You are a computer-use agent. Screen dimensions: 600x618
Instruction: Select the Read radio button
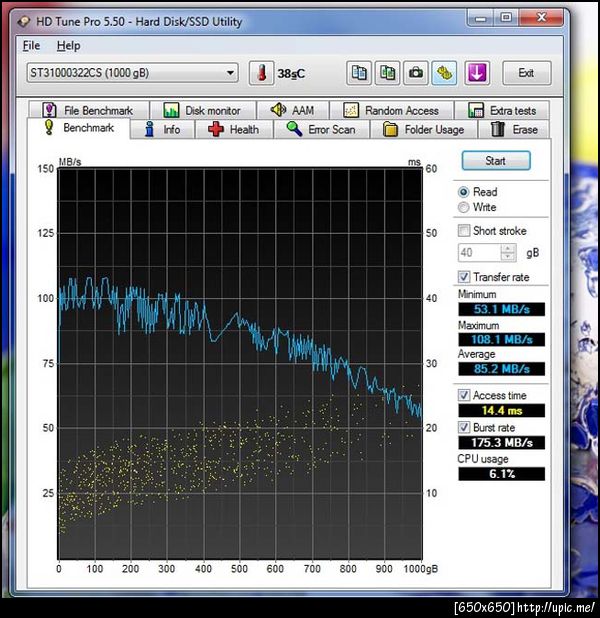tap(464, 192)
